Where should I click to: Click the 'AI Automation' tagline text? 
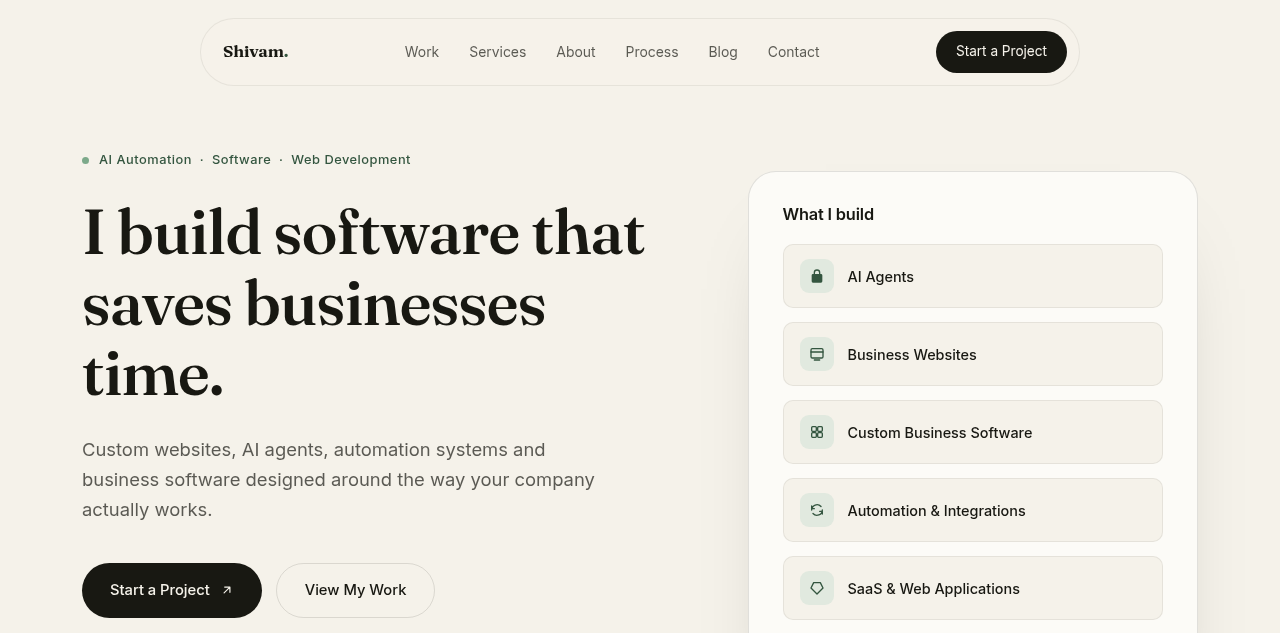pyautogui.click(x=145, y=160)
